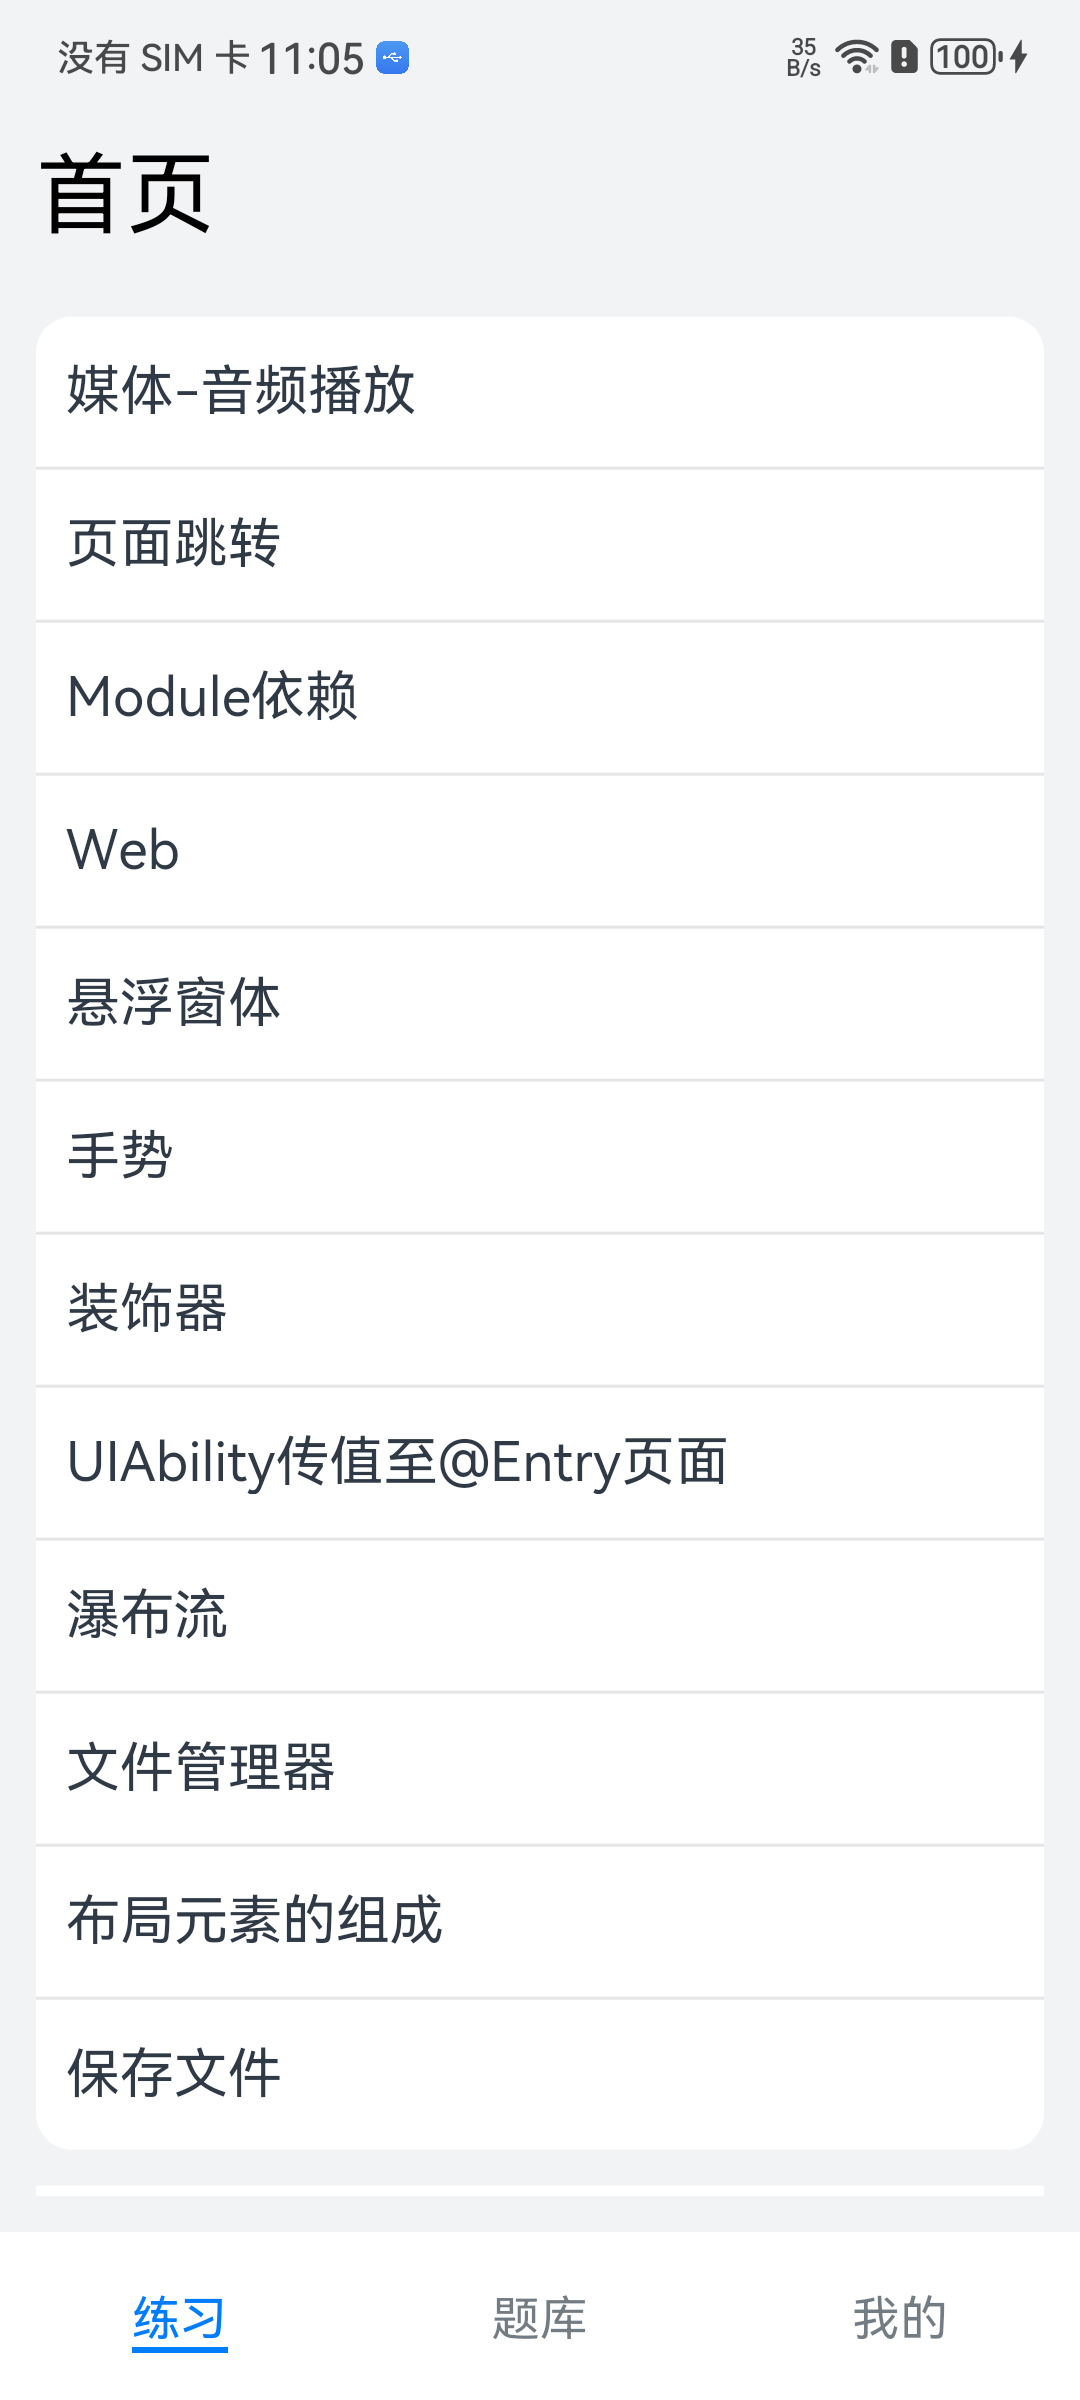Switch to the 我的 tab
The height and width of the screenshot is (2400, 1080).
pos(900,2318)
